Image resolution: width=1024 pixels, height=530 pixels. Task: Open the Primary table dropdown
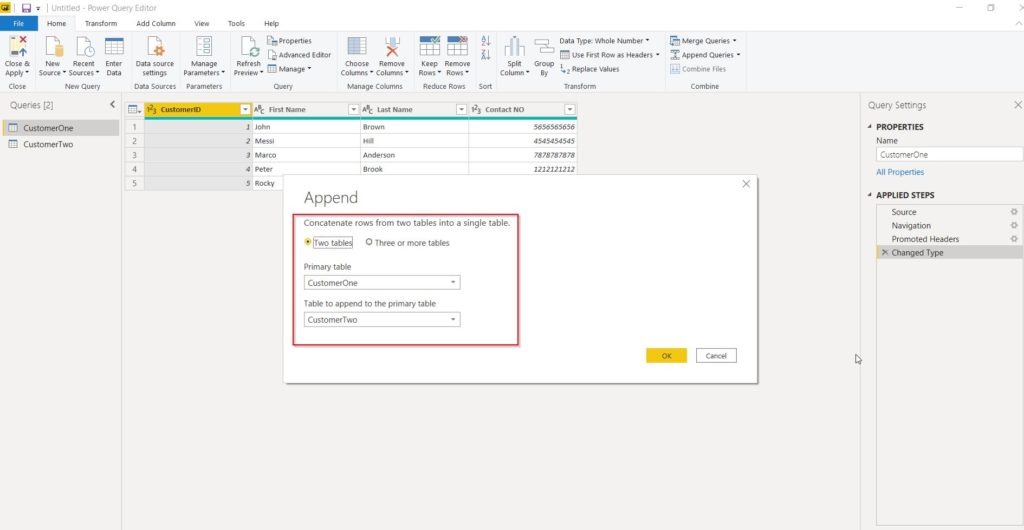(382, 283)
